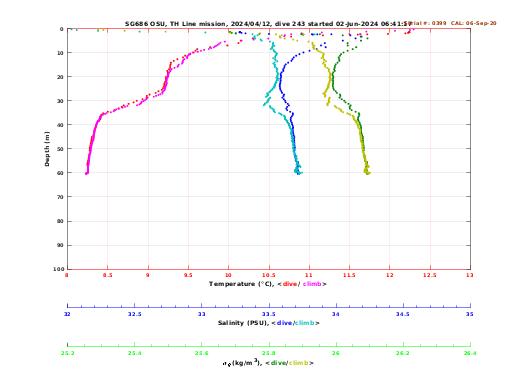Click the yellow 'climb' density legend word
This screenshot has width=520, height=390.
299,363
